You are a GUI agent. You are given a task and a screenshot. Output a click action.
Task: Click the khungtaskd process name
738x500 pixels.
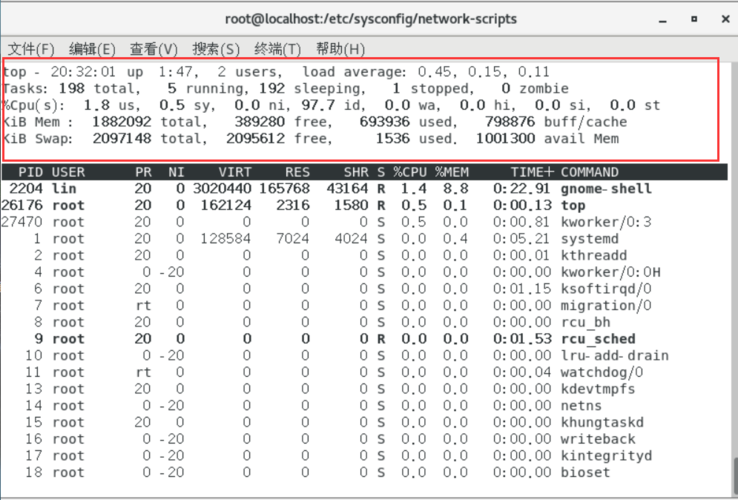pos(602,422)
